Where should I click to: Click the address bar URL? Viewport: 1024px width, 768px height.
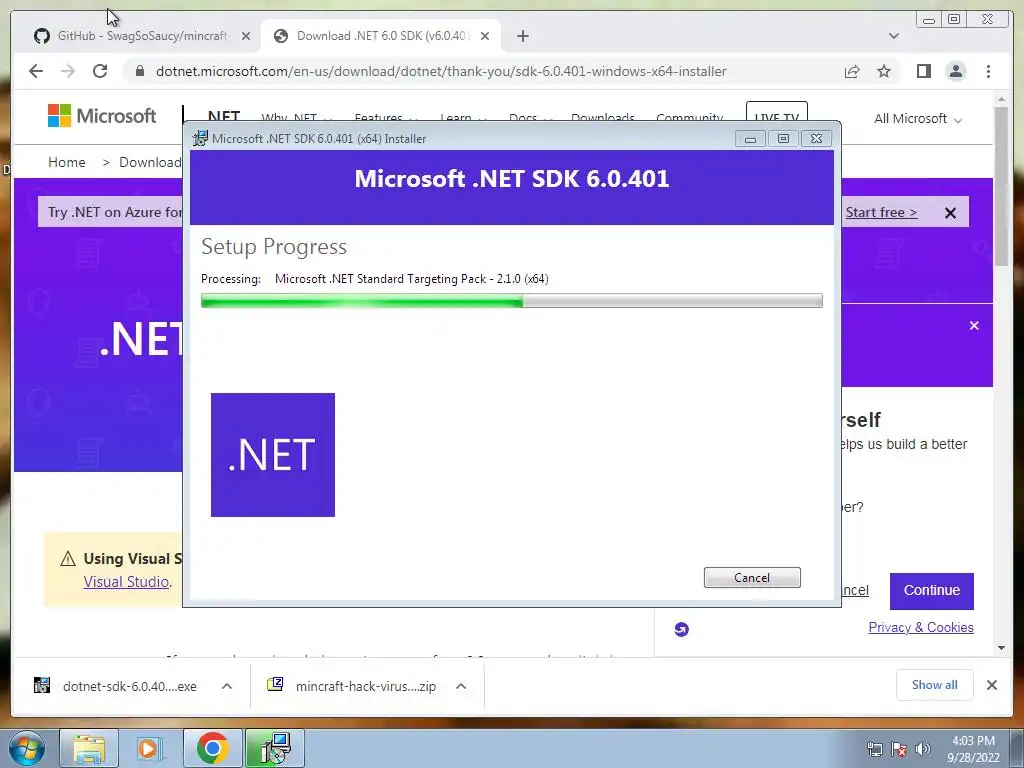point(441,71)
